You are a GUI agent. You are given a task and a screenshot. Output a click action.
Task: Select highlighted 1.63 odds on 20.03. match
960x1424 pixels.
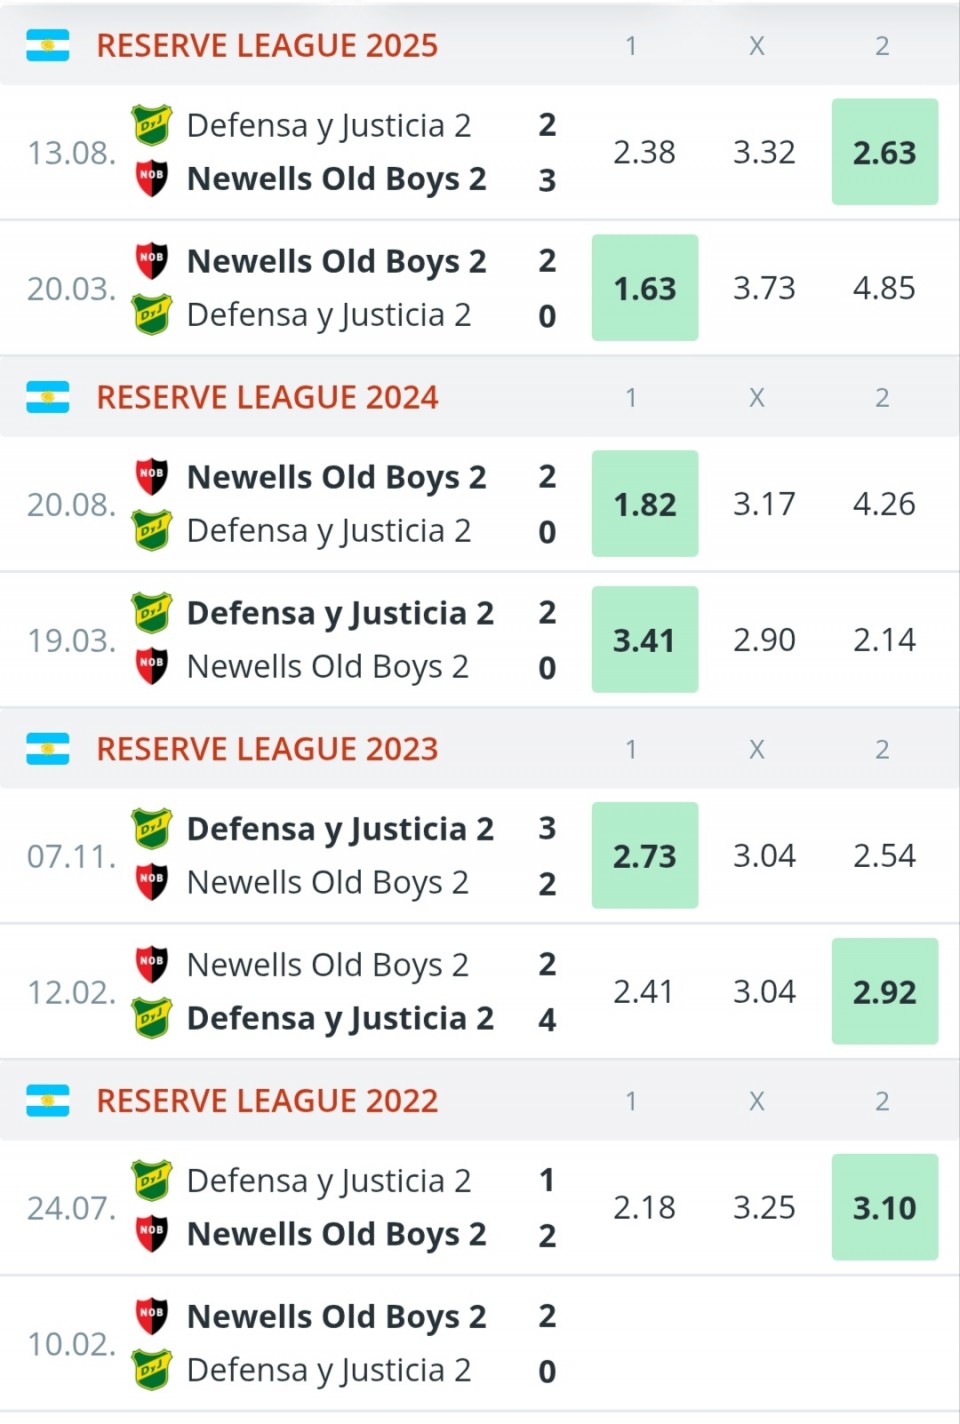pyautogui.click(x=645, y=288)
